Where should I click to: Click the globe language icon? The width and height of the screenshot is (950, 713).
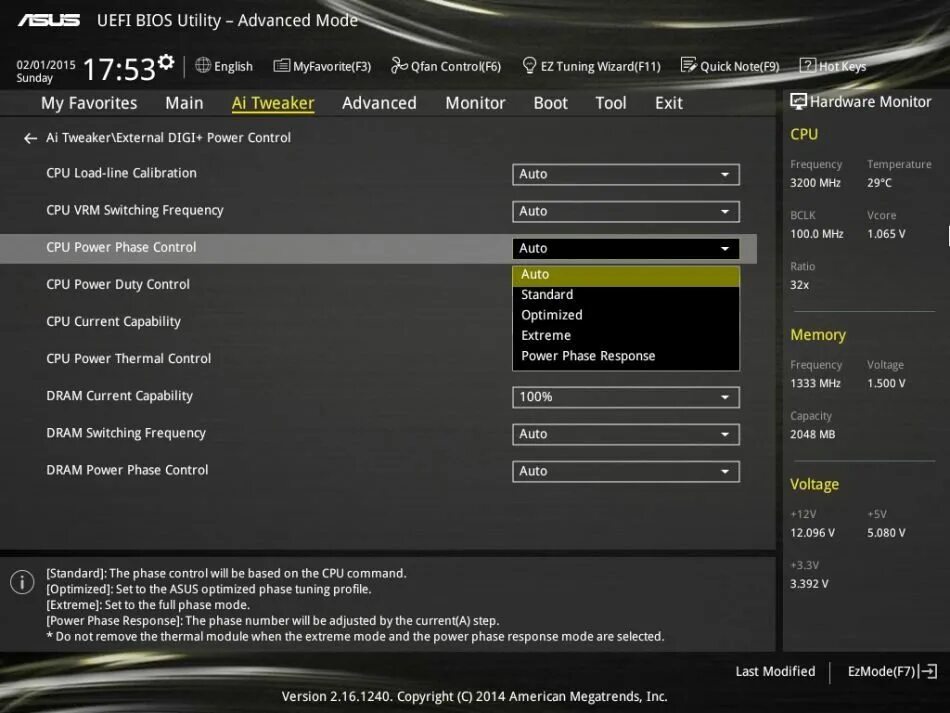[203, 65]
